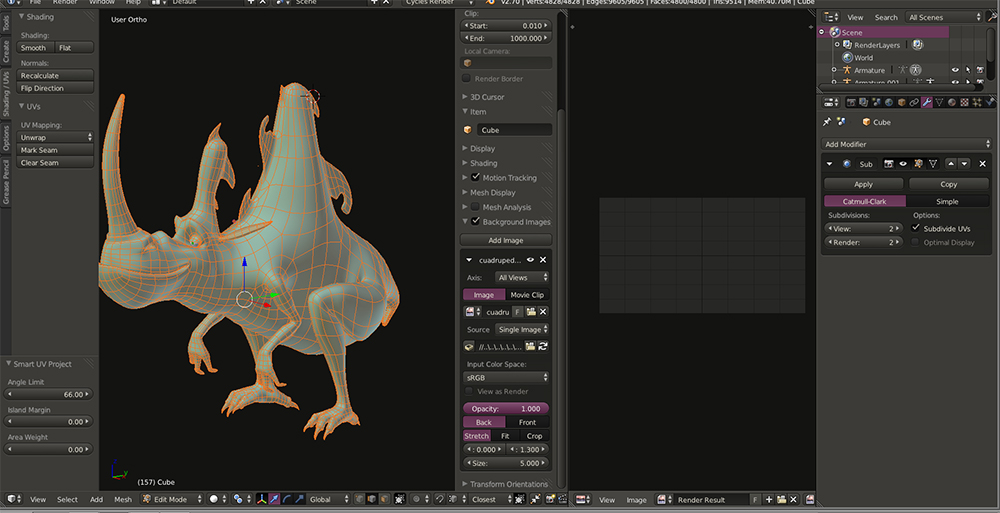Screen dimensions: 1000x513
Task: Open the Unwrap dropdown
Action: click(55, 137)
